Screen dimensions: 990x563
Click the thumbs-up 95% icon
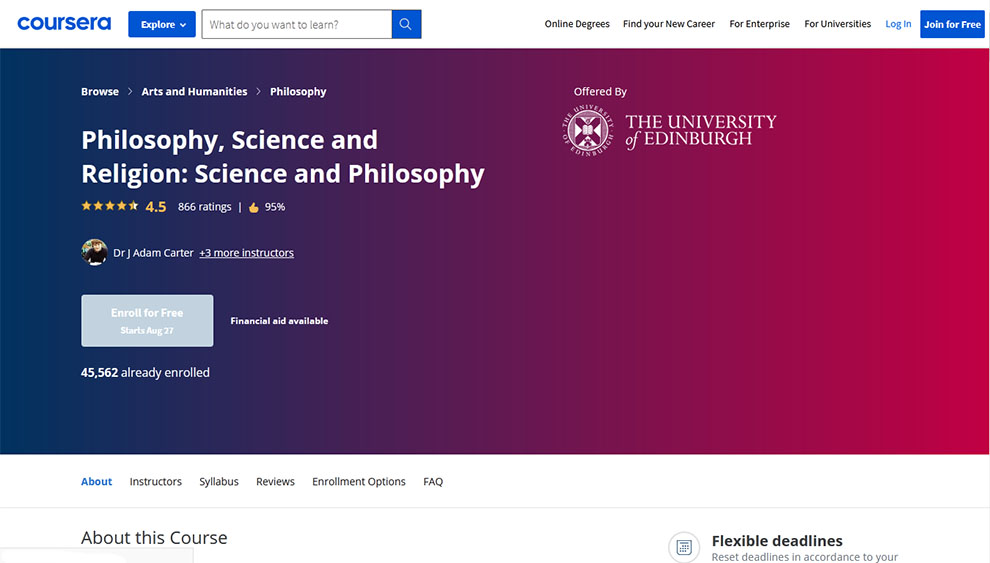tap(254, 207)
